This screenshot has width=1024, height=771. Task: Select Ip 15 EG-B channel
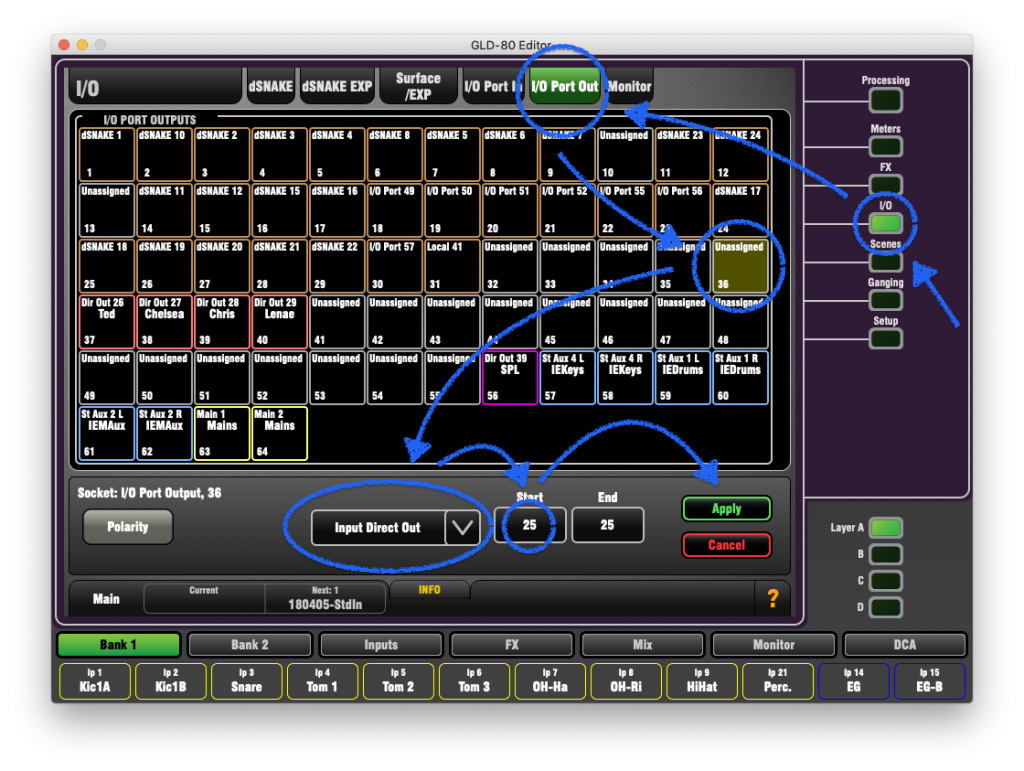click(929, 681)
